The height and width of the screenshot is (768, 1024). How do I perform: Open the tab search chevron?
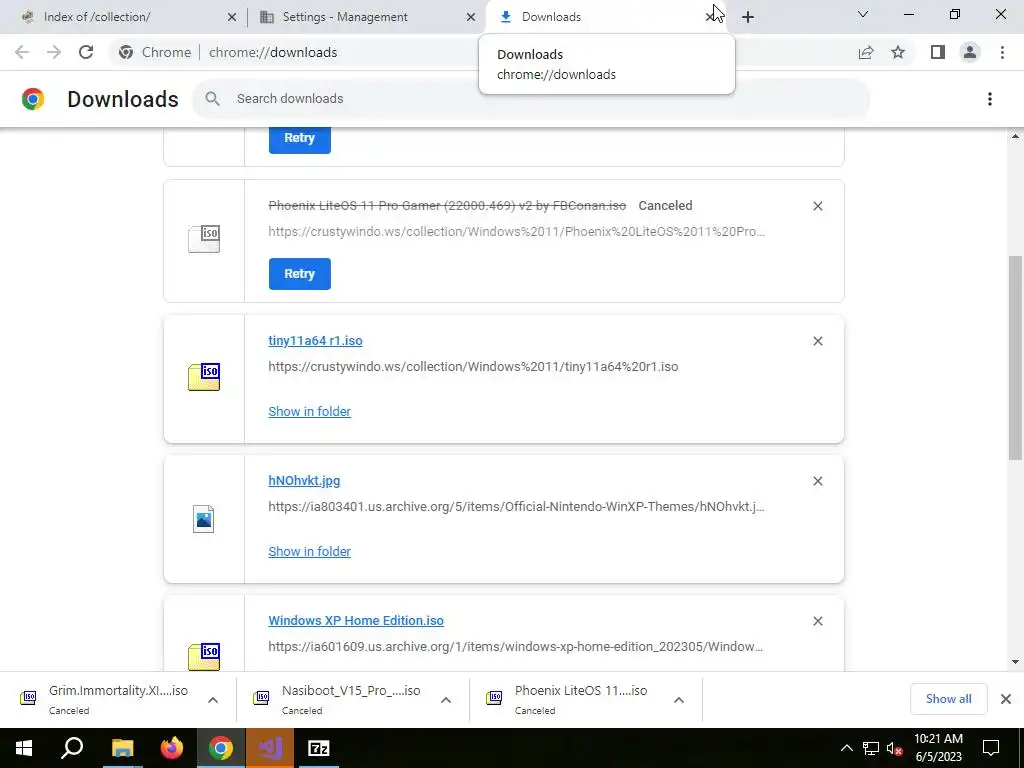pyautogui.click(x=863, y=14)
